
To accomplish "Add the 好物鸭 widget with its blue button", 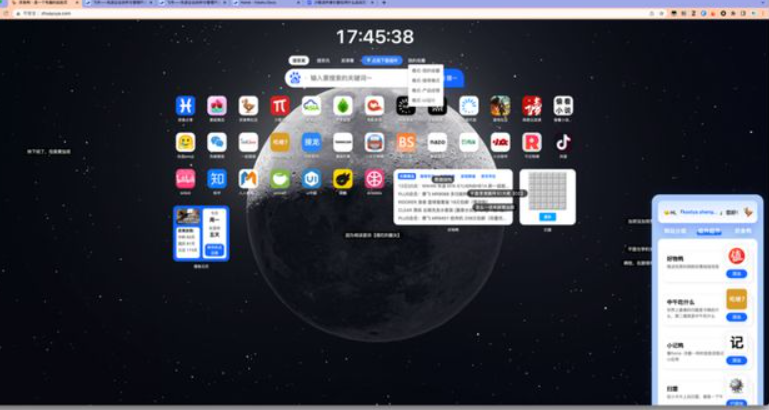I will 736,274.
